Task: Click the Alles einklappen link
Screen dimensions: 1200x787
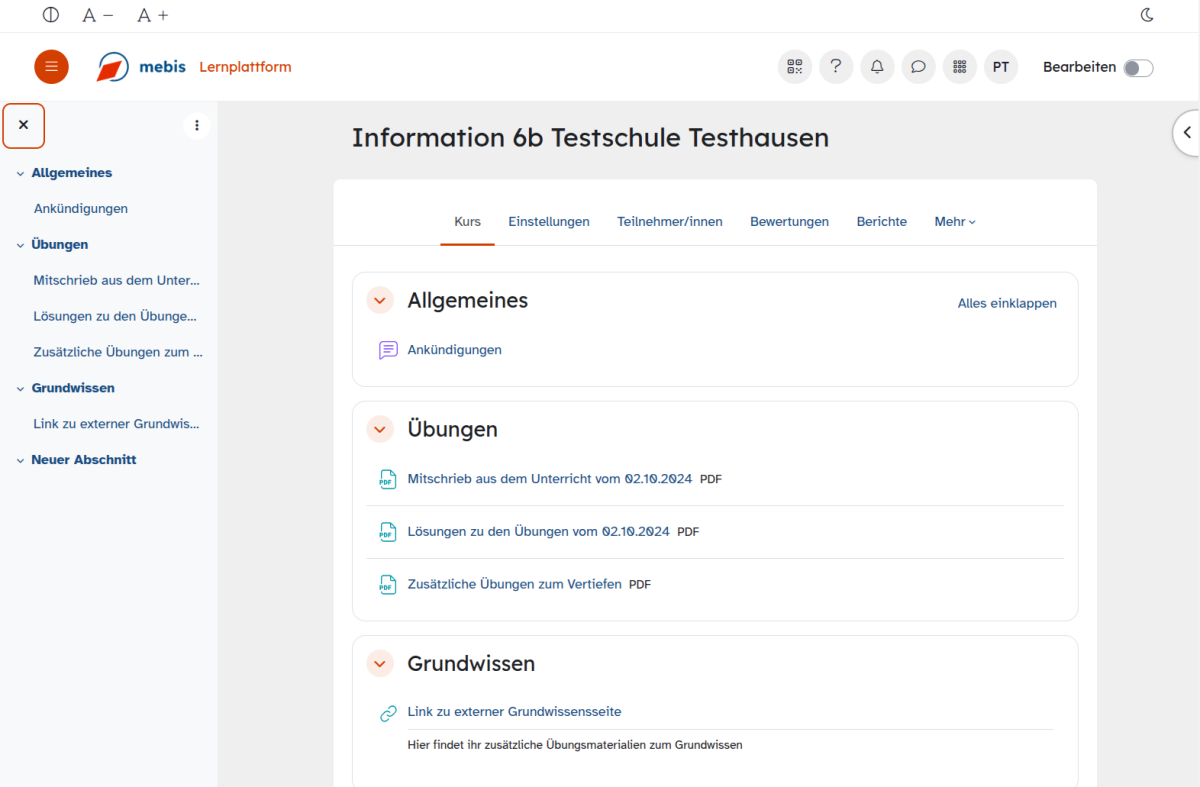Action: (x=1007, y=303)
